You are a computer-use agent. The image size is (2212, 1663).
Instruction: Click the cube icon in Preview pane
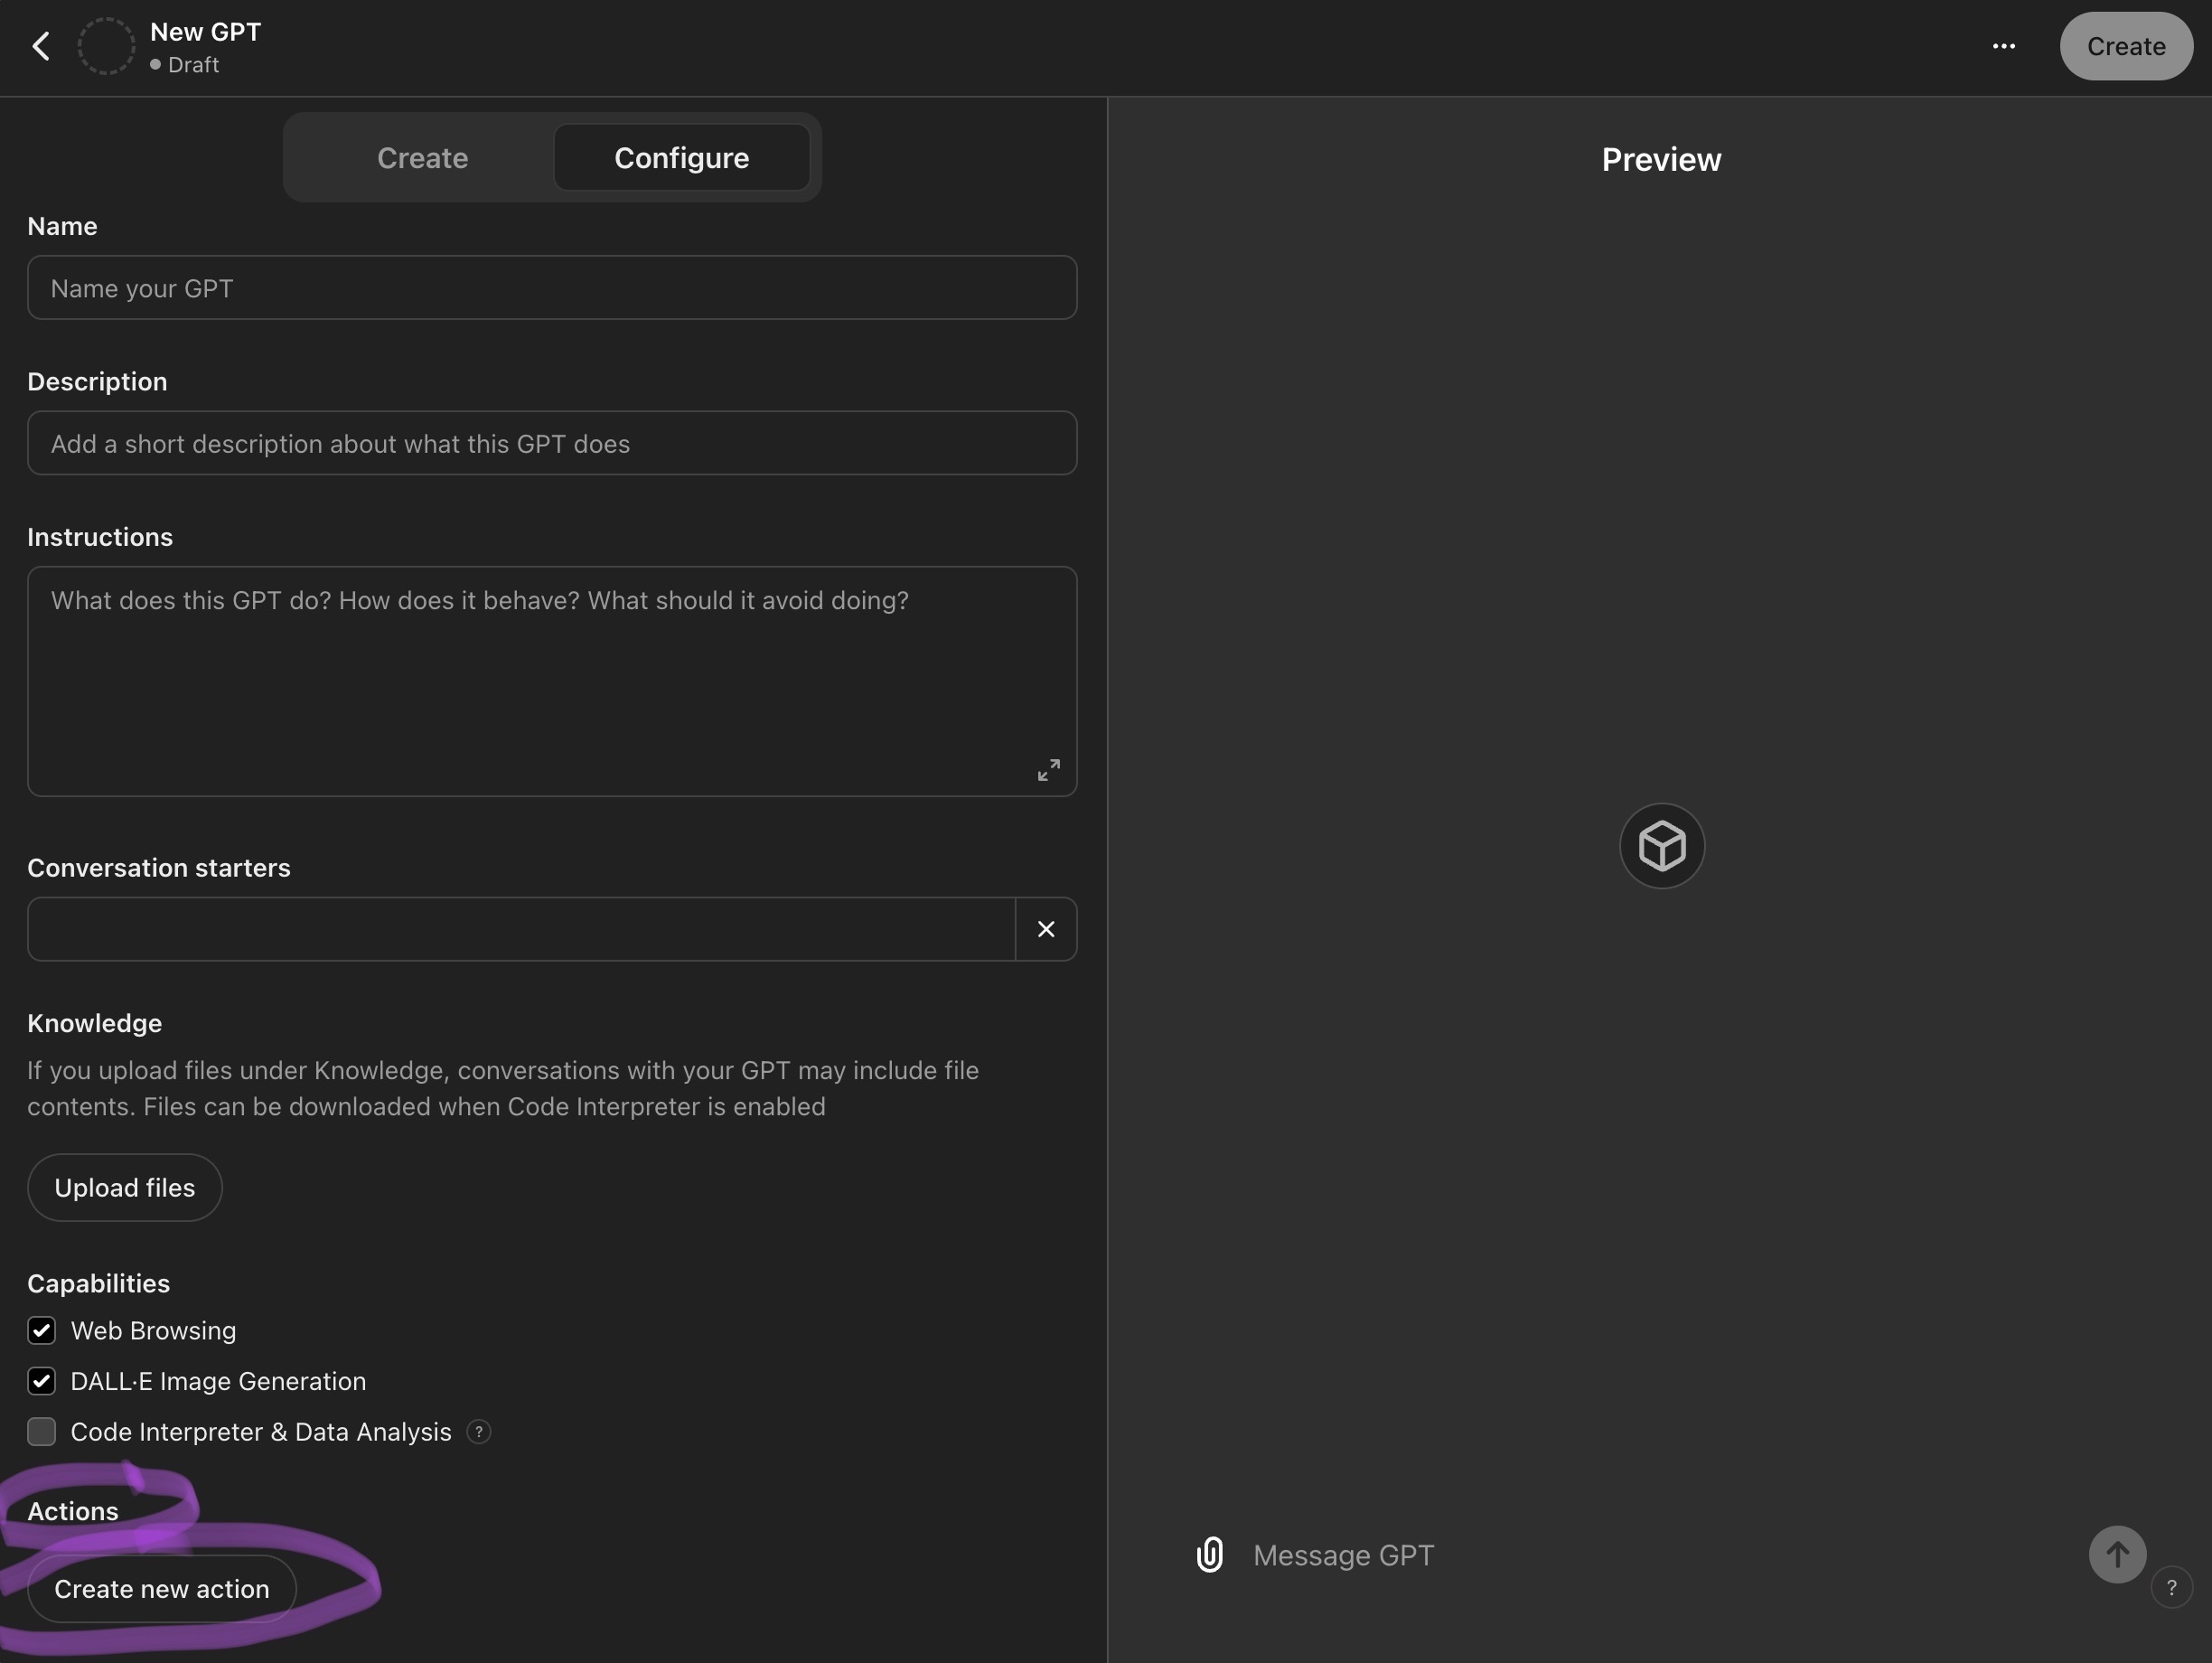1661,846
